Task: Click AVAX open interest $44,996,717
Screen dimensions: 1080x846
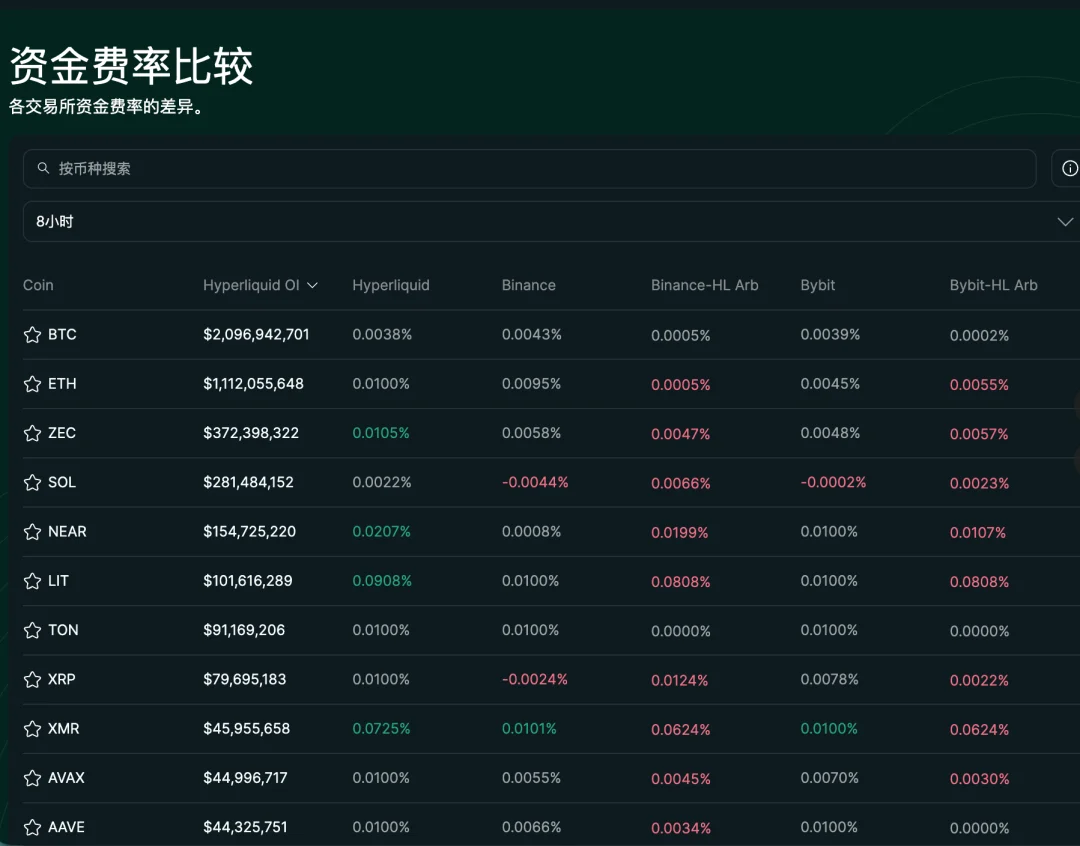Action: point(245,778)
